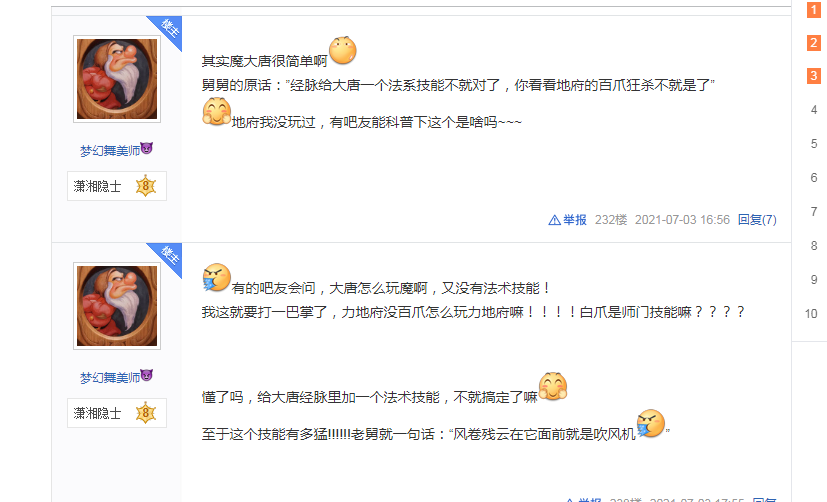
Task: Go to page 1 in side pager
Action: tap(813, 9)
